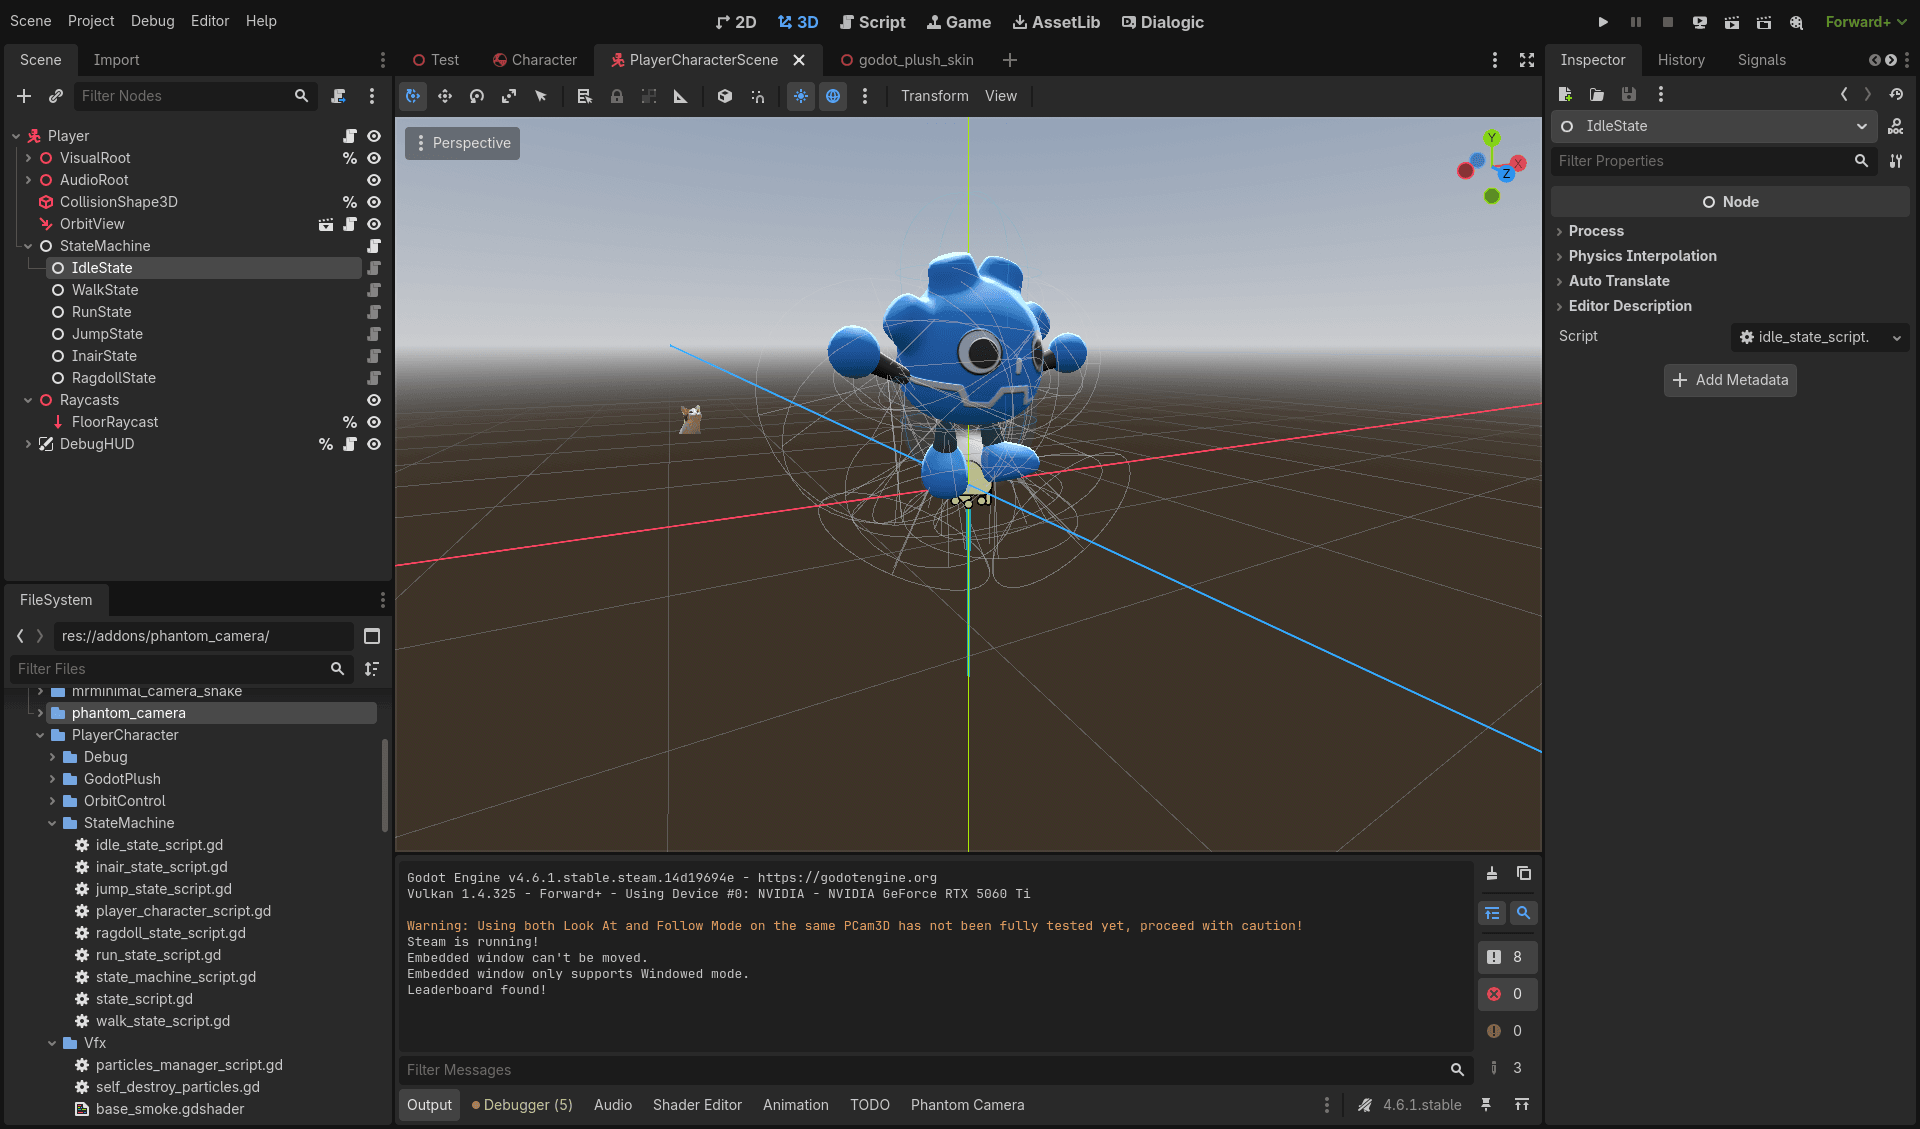
Task: Switch to the Signals tab
Action: pyautogui.click(x=1761, y=60)
